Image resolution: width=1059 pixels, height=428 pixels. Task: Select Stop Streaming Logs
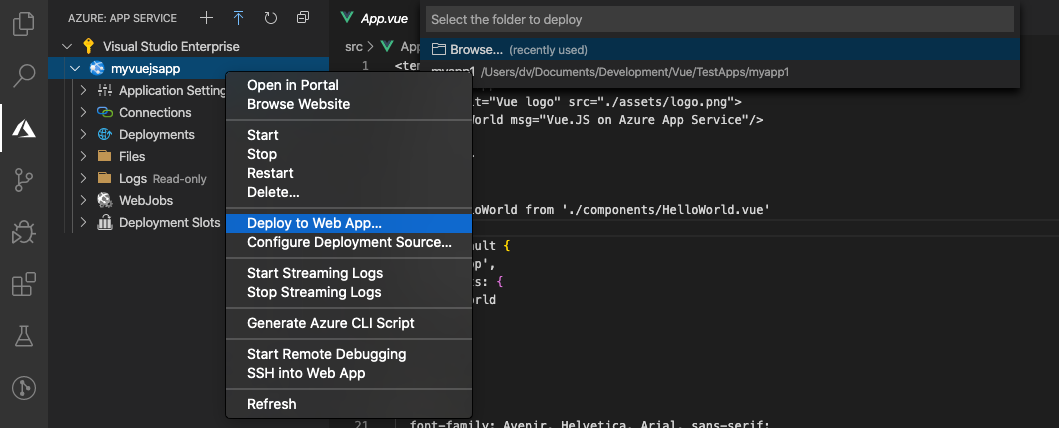click(348, 292)
